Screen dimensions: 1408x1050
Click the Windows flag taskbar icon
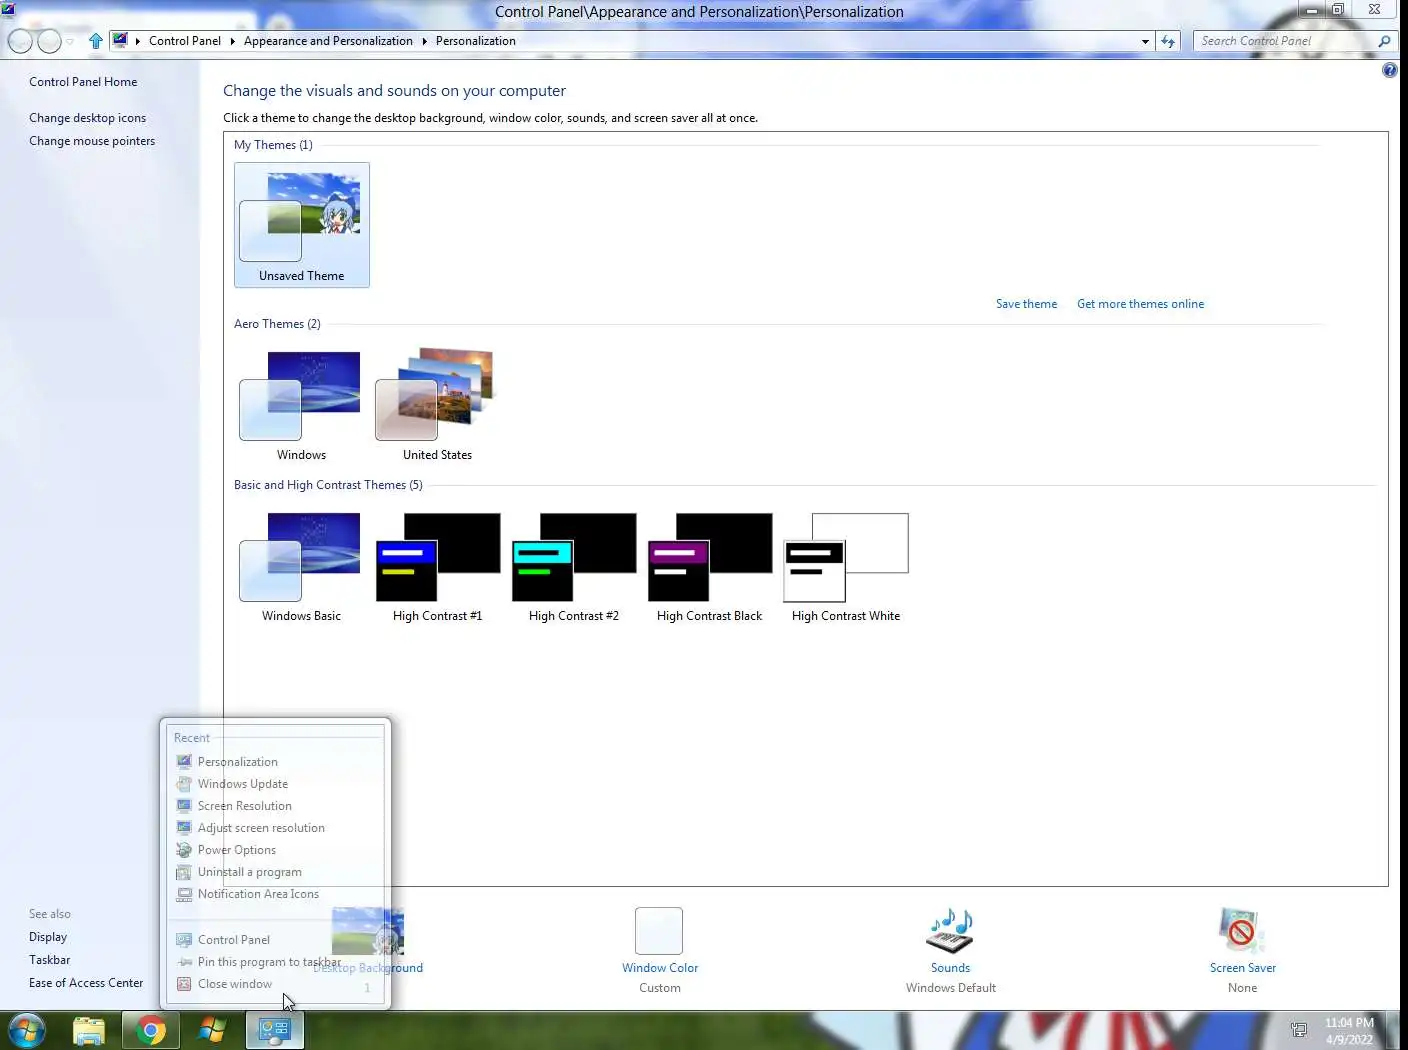click(x=212, y=1030)
